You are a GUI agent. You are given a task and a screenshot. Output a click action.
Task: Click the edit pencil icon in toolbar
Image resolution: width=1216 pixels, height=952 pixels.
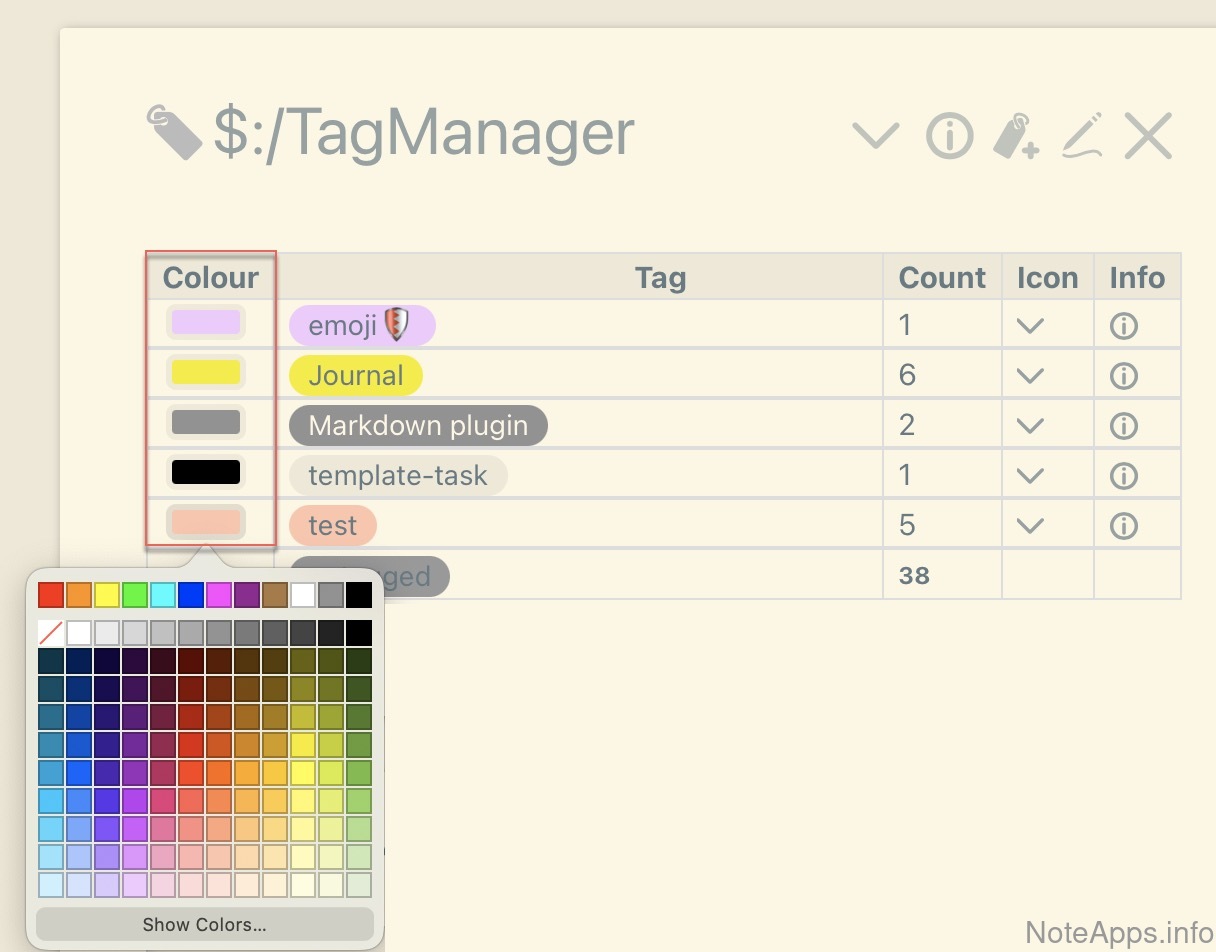click(1082, 136)
